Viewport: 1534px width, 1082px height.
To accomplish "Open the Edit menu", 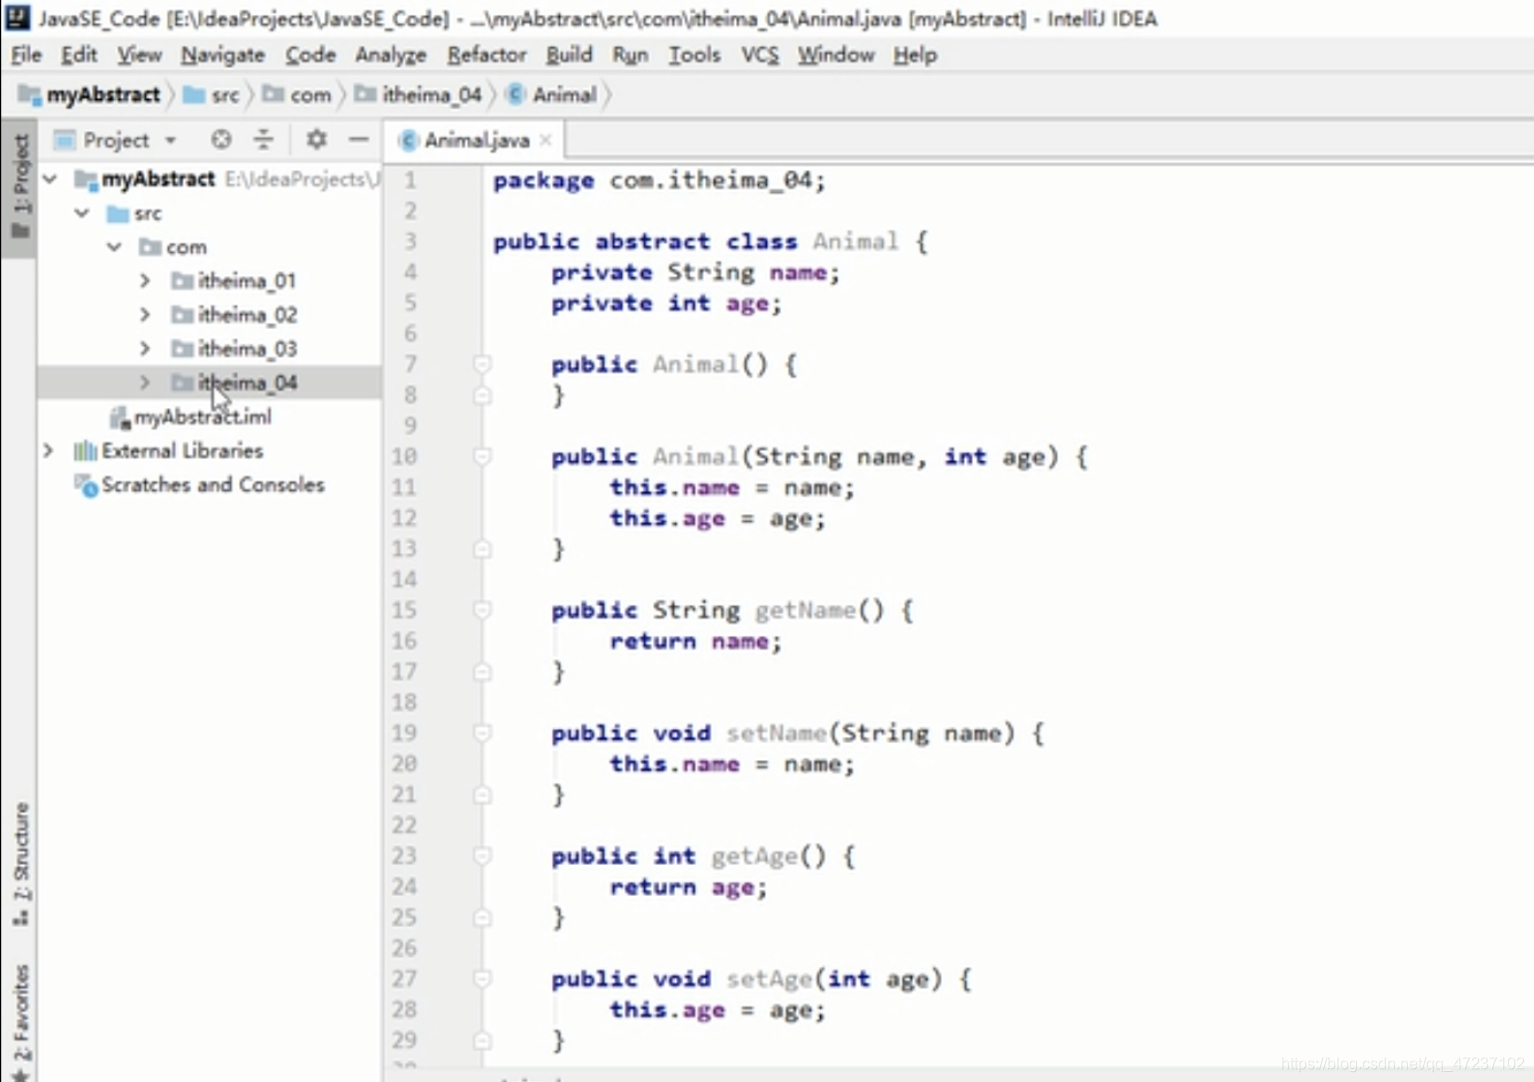I will point(79,55).
